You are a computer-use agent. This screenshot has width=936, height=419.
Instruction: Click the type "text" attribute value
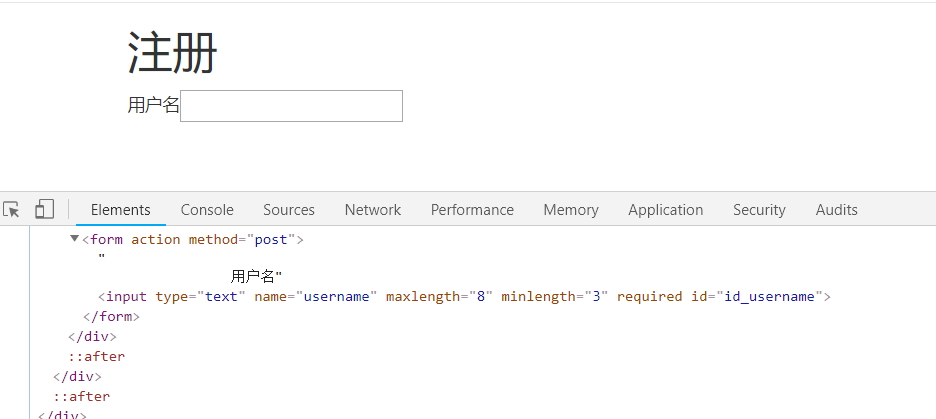(221, 297)
